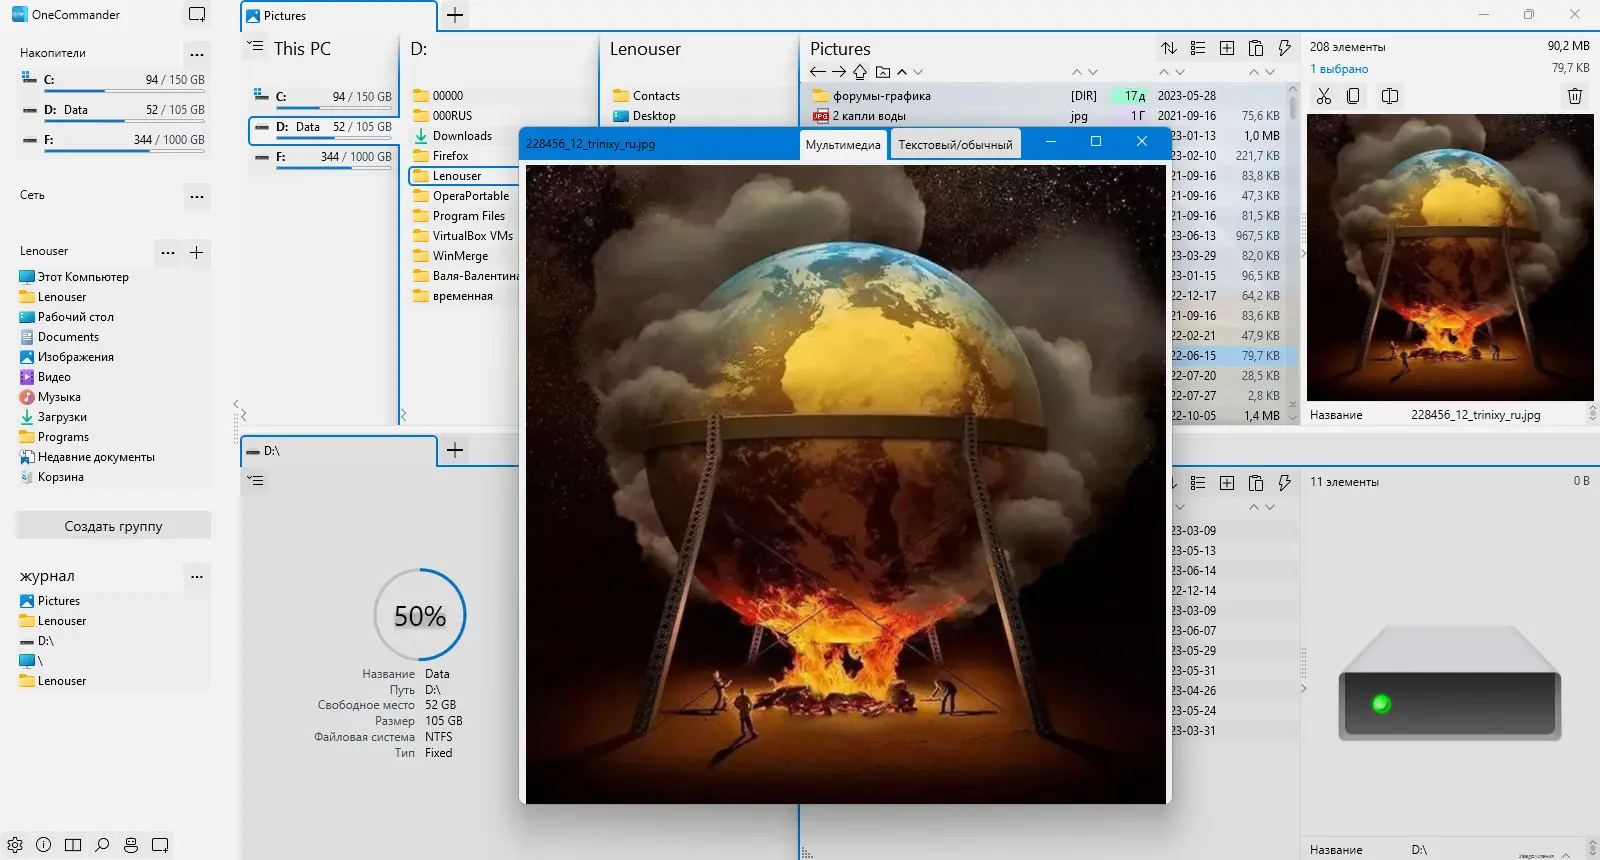The height and width of the screenshot is (860, 1600).
Task: Open the Contacts folder in the Lenouser column
Action: [x=656, y=96]
